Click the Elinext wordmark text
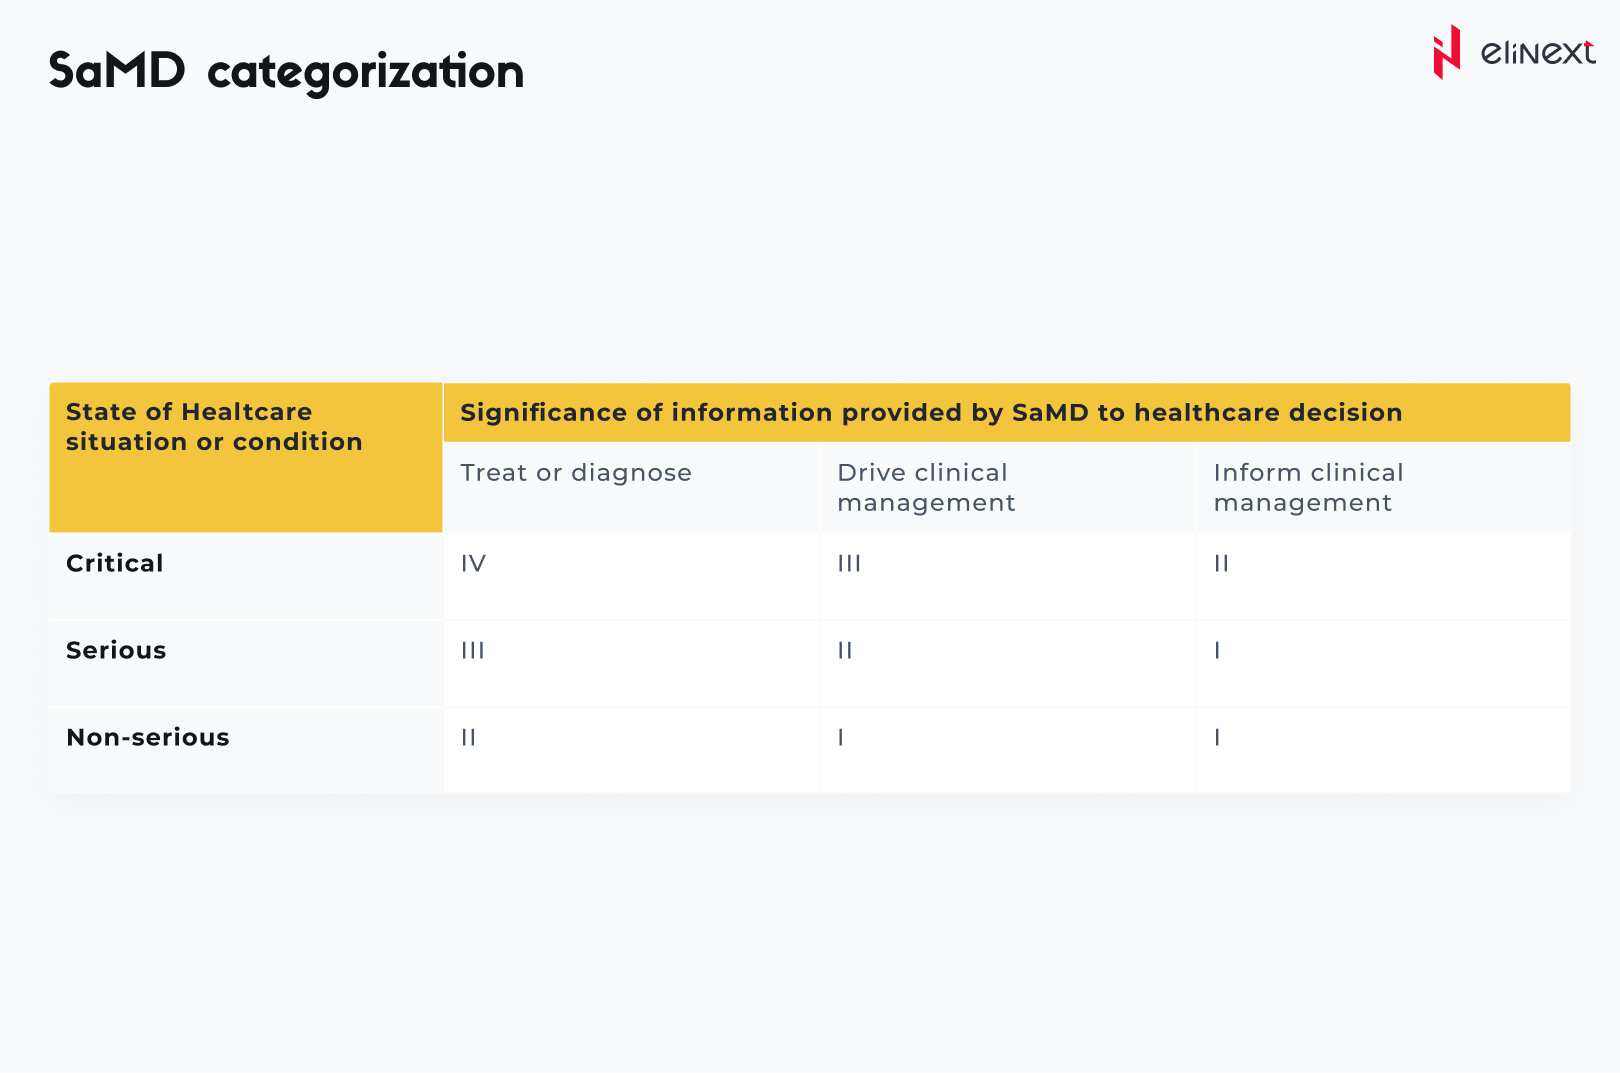 tap(1537, 52)
